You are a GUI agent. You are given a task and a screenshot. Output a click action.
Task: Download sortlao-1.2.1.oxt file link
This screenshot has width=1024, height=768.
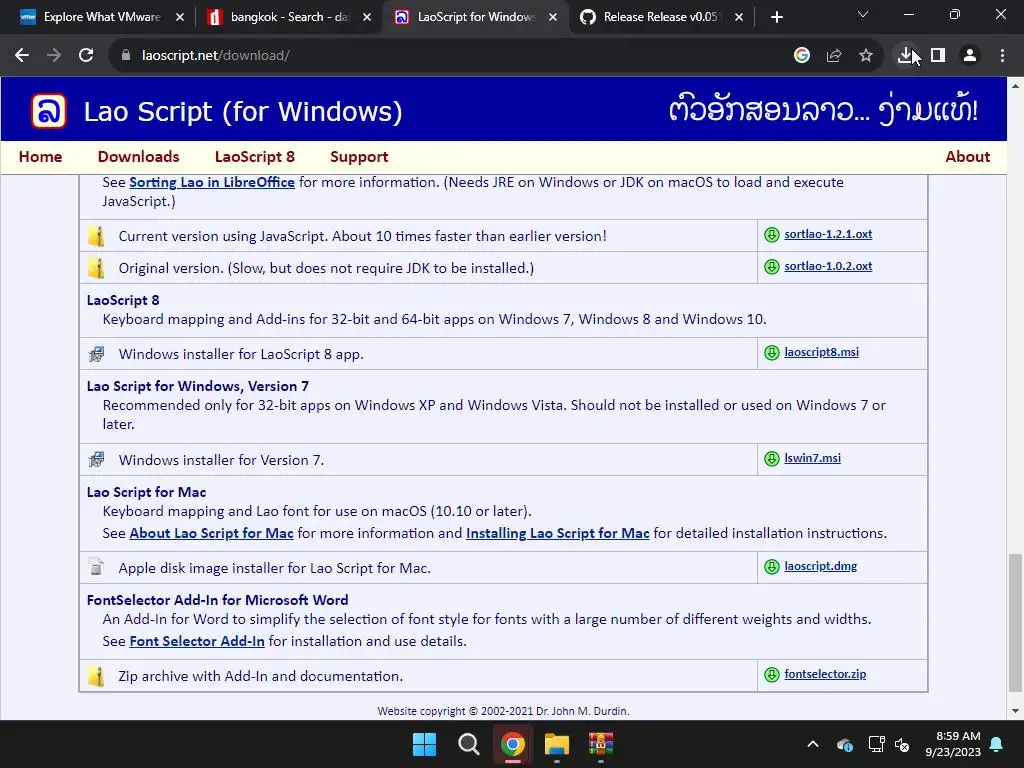[x=828, y=234]
